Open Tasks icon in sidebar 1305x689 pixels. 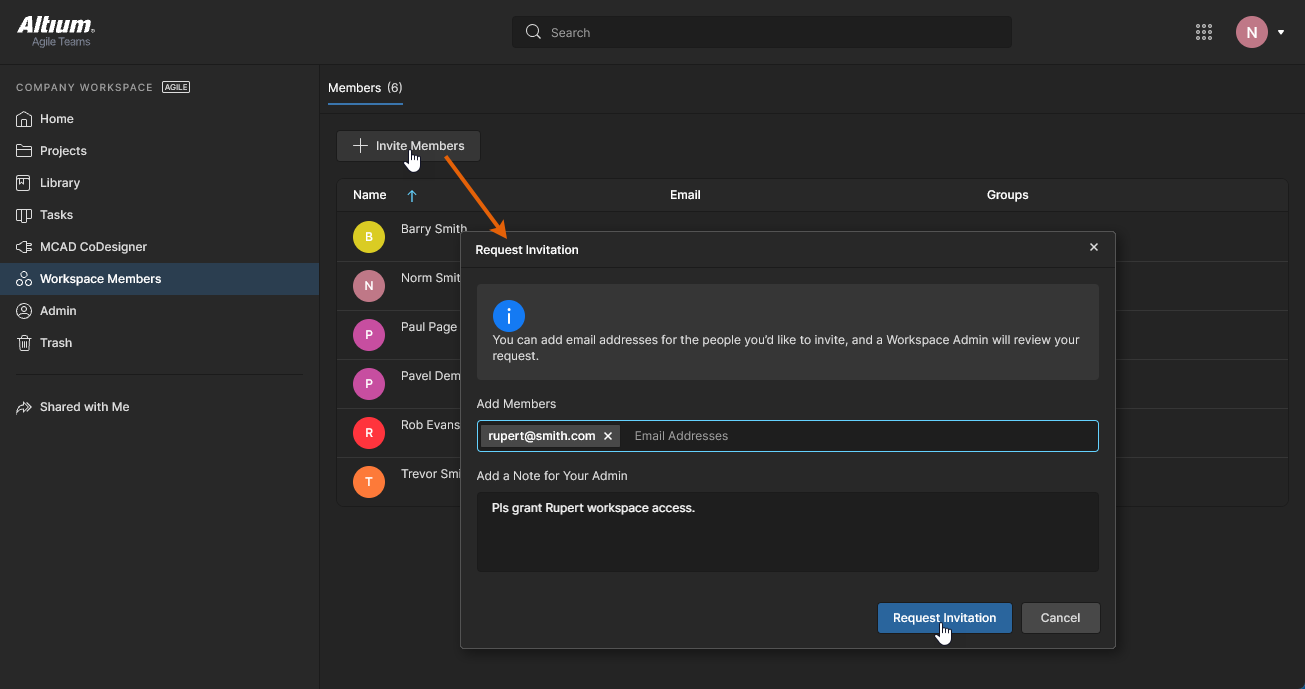pyautogui.click(x=24, y=215)
